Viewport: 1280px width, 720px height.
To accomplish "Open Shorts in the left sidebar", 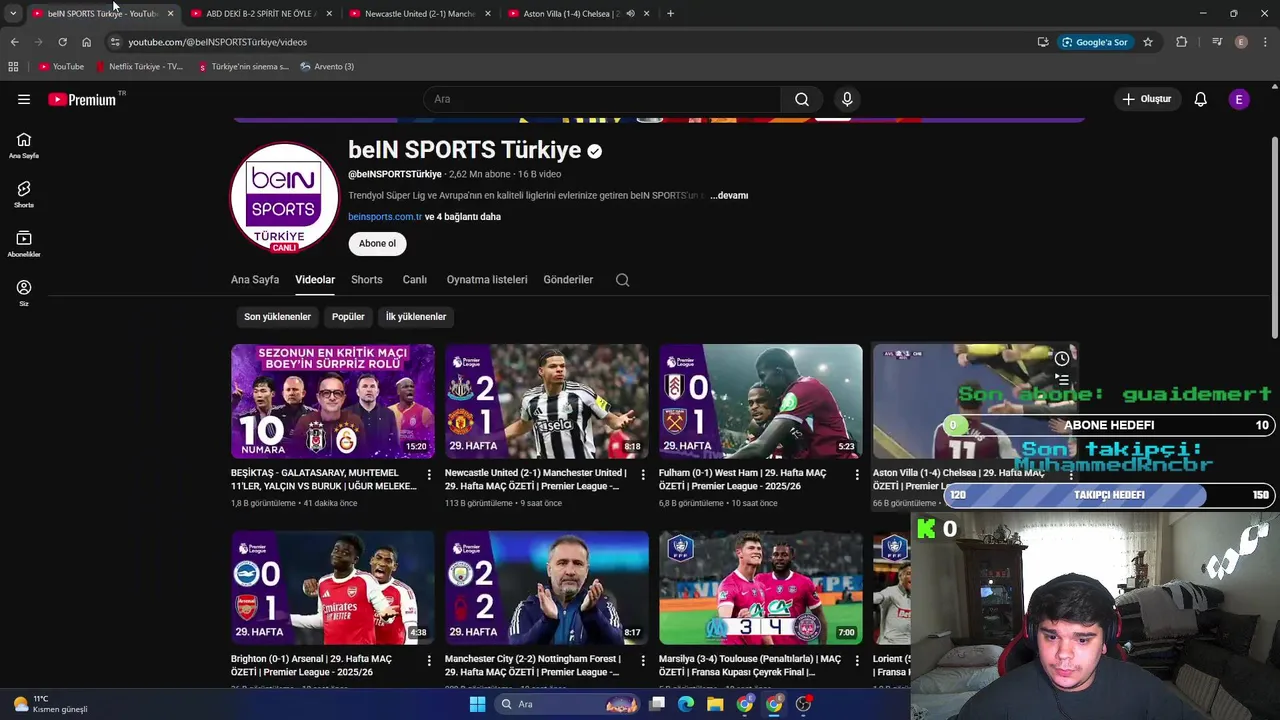I will click(x=24, y=195).
